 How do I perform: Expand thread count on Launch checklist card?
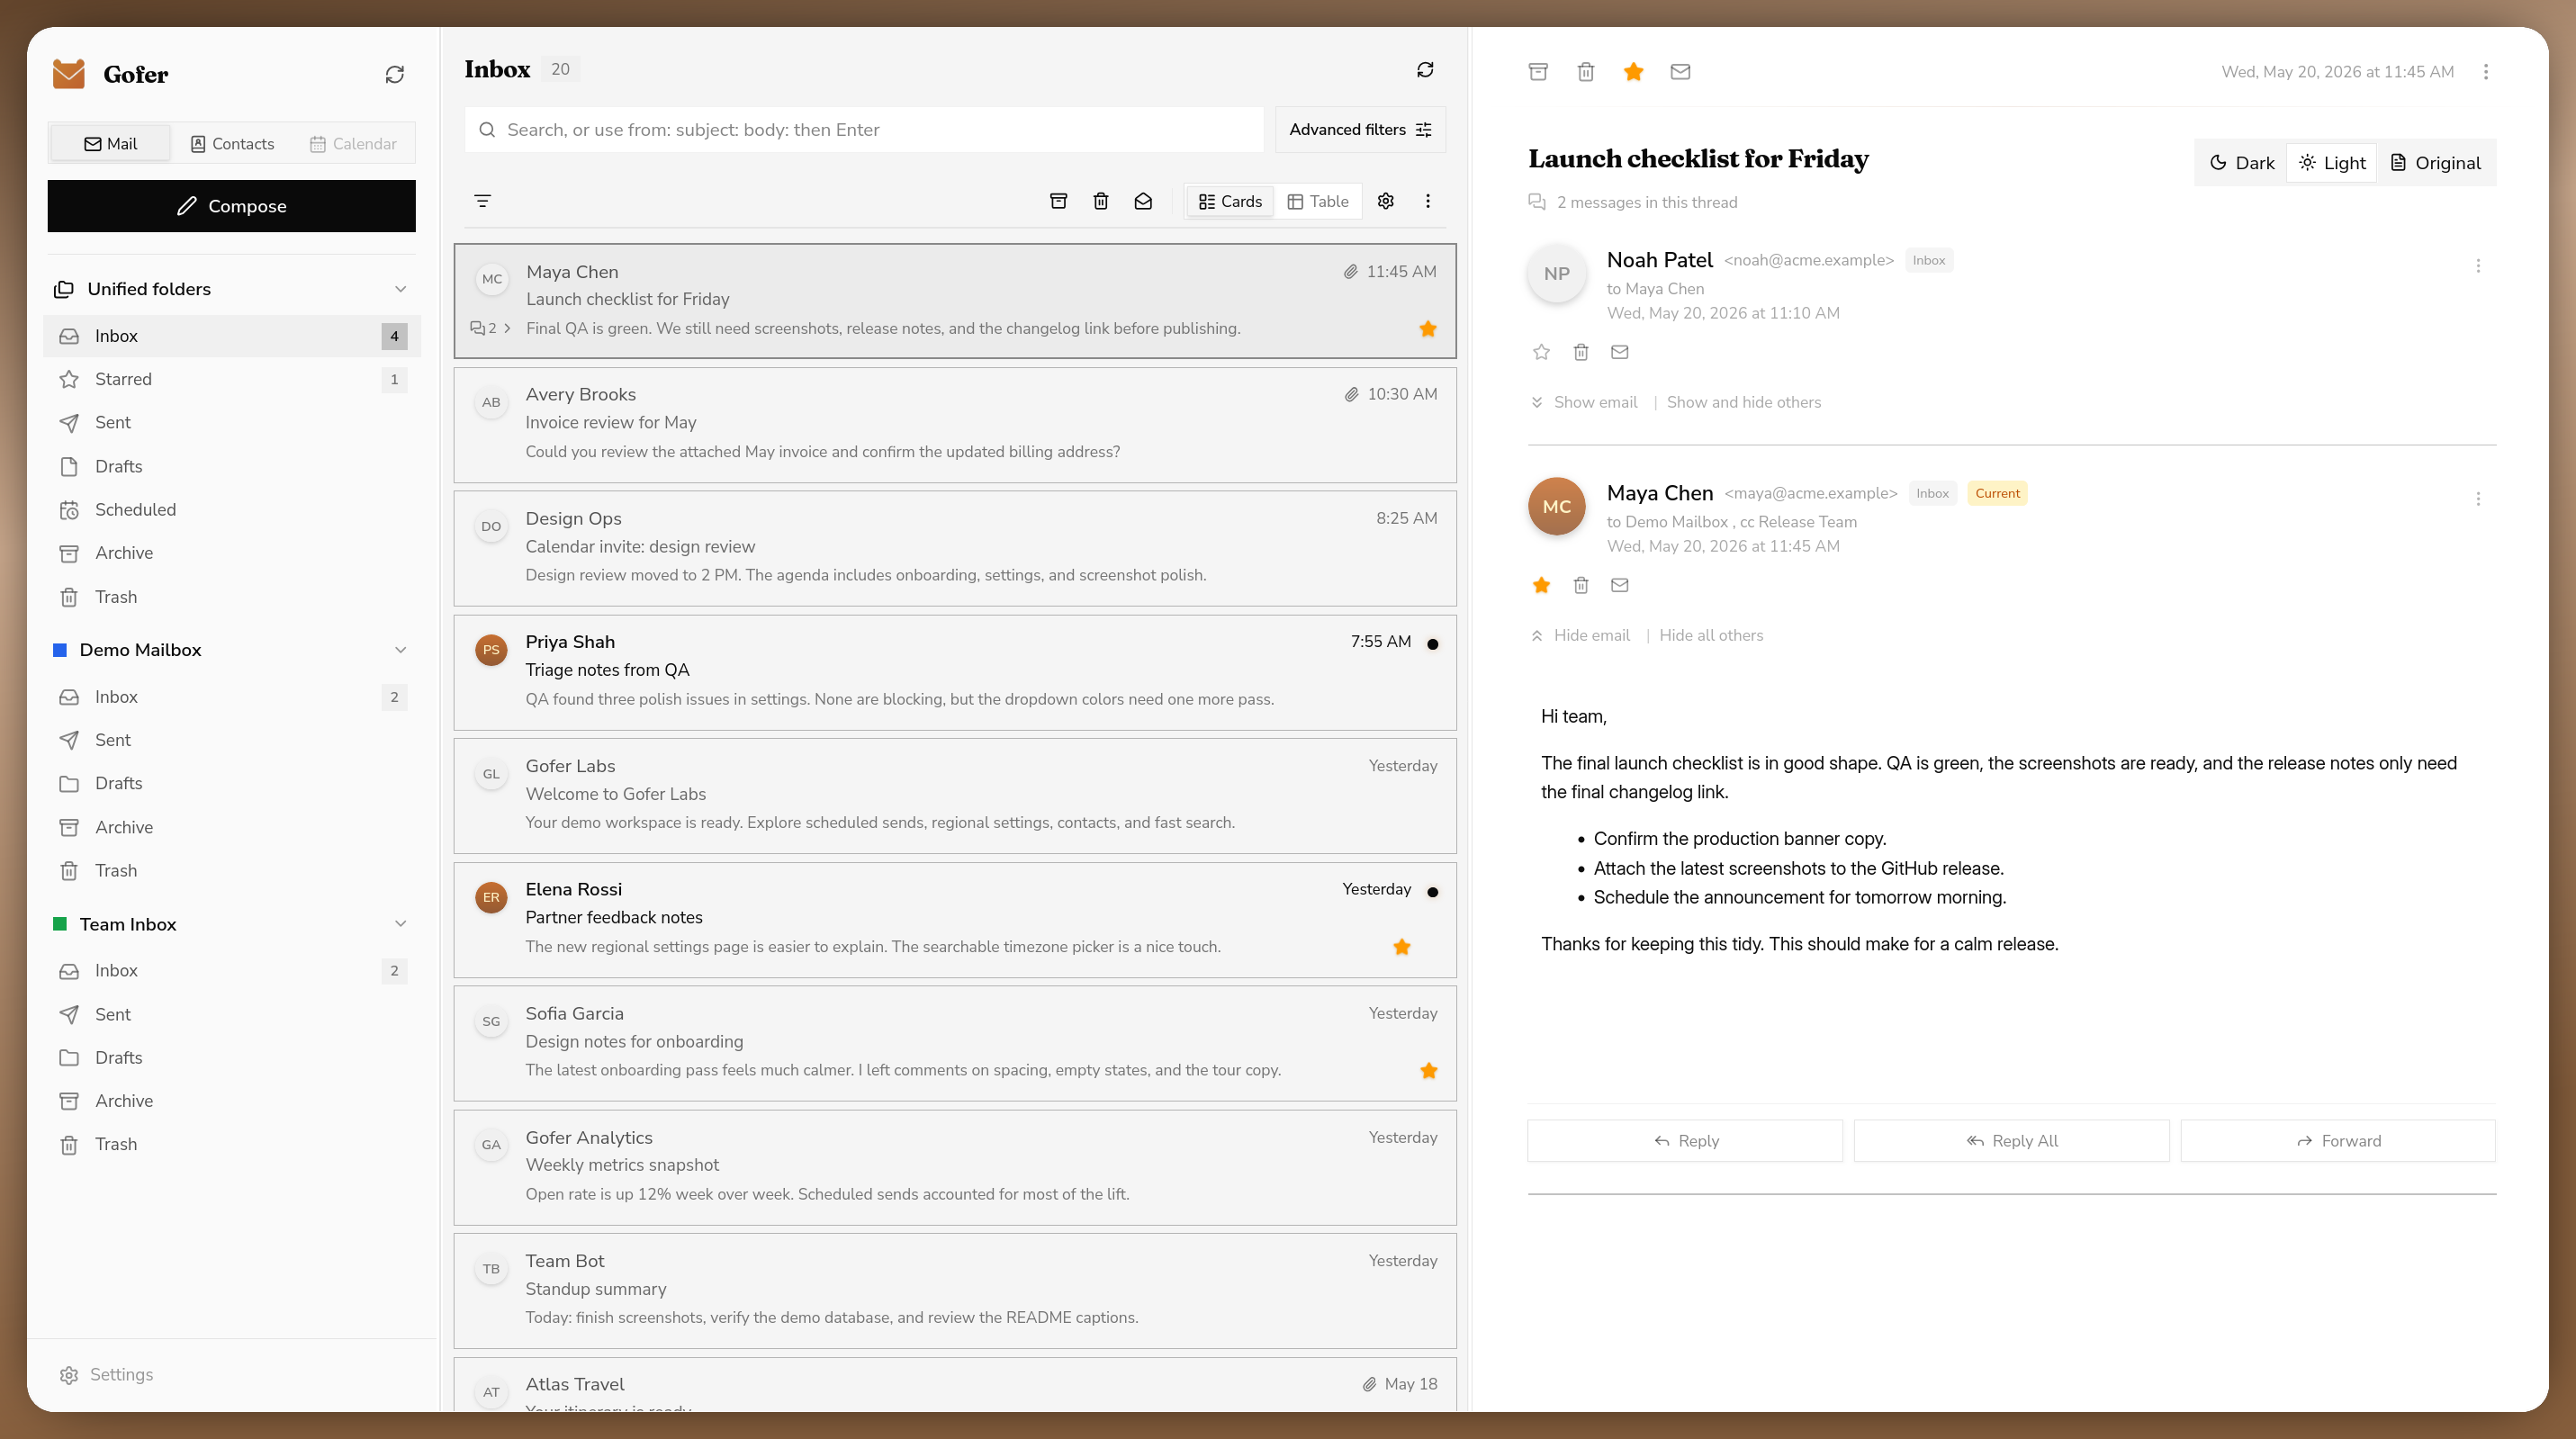tap(491, 328)
